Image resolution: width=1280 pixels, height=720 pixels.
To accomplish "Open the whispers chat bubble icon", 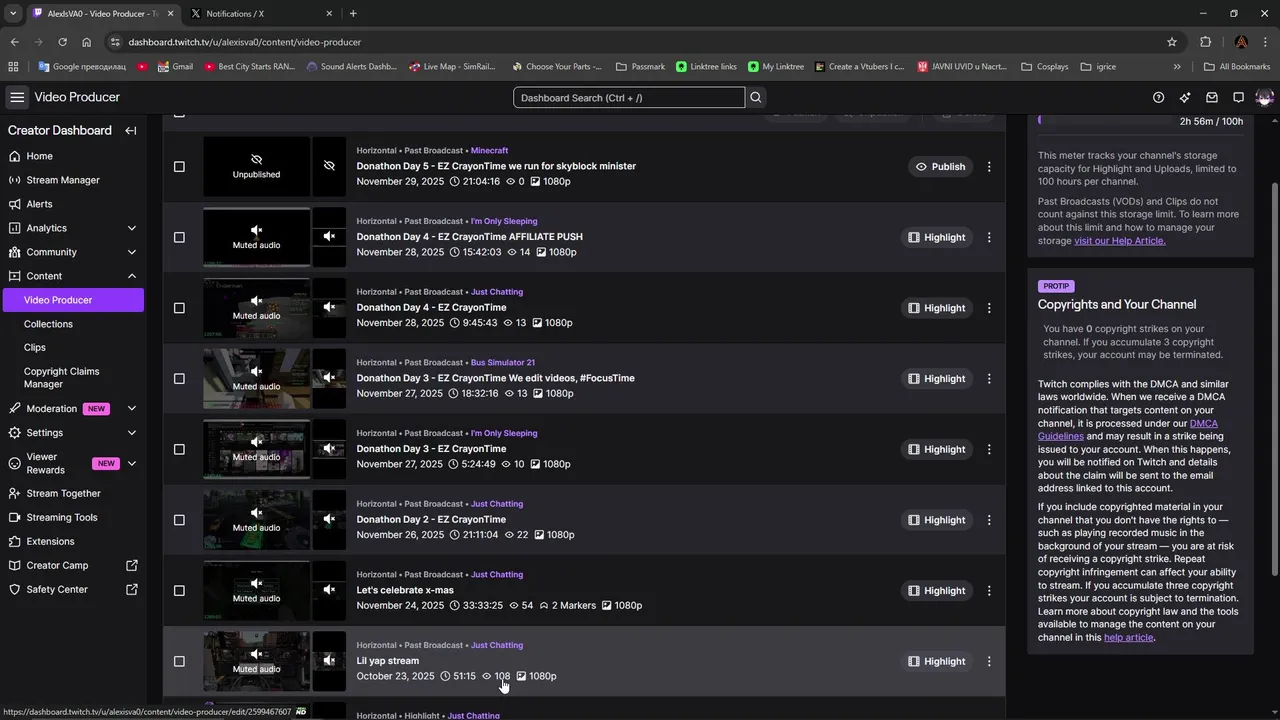I will pyautogui.click(x=1238, y=97).
